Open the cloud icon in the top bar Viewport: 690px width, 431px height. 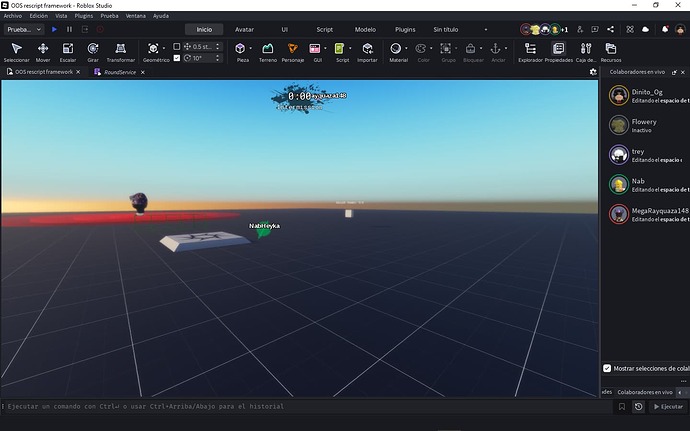click(646, 29)
